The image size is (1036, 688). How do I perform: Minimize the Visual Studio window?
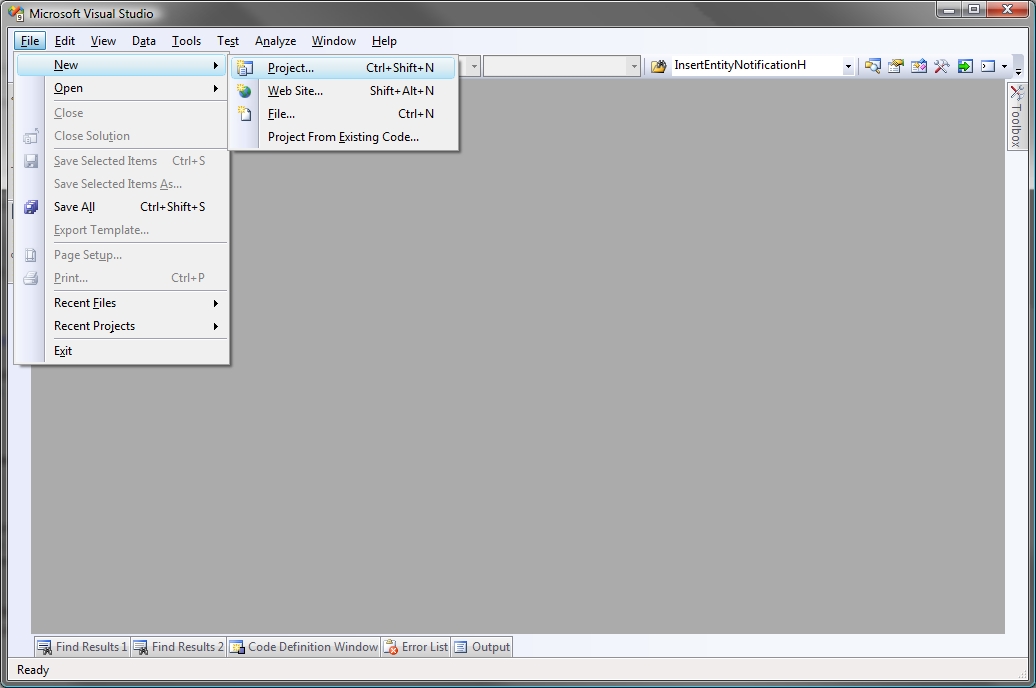pos(949,10)
